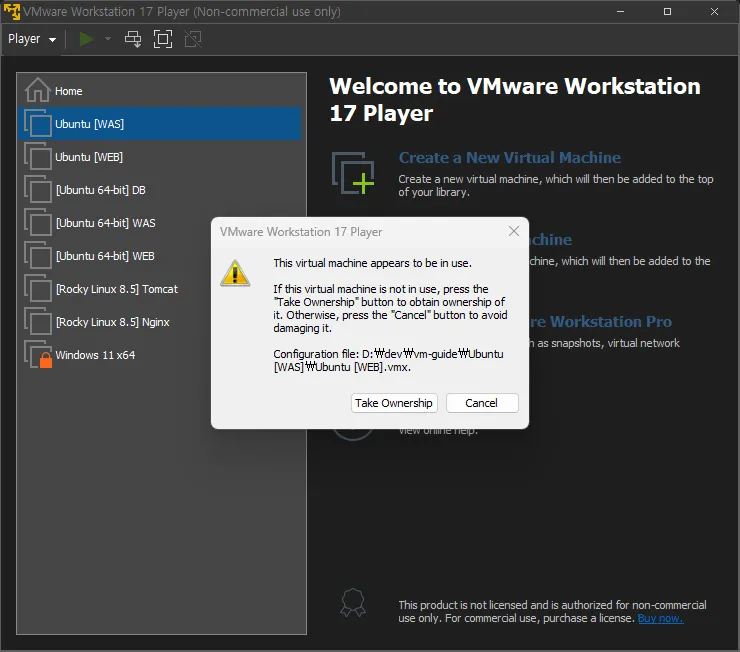Open the Player menu dropdown

point(32,39)
